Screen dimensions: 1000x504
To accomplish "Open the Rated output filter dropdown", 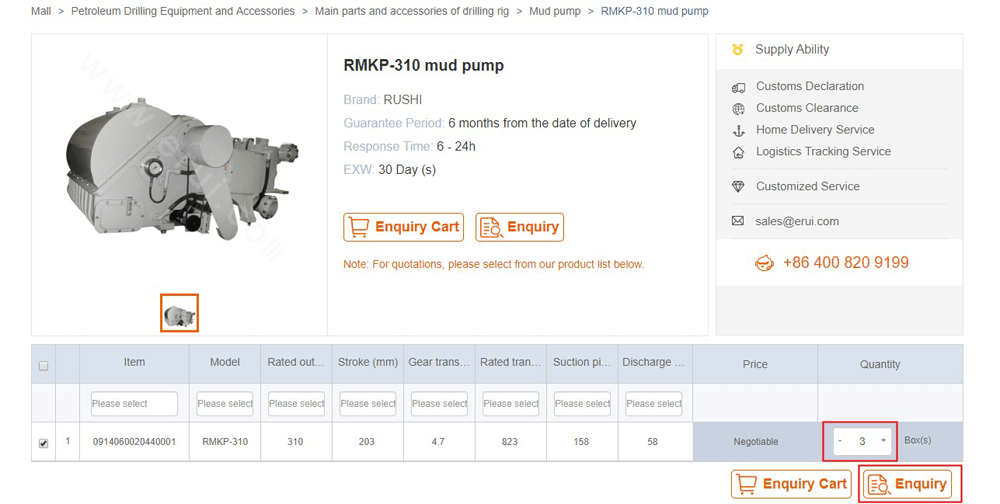I will (x=296, y=403).
